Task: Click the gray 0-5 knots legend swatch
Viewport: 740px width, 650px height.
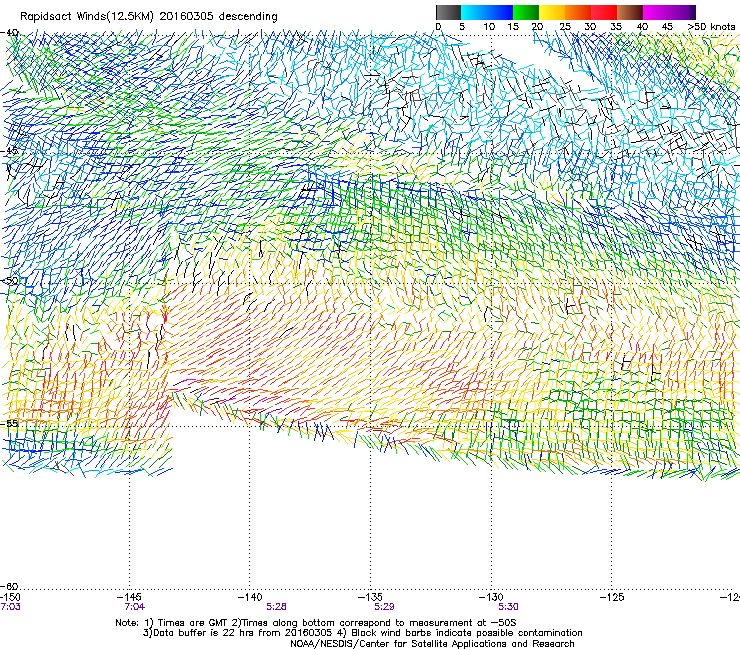Action: 448,12
